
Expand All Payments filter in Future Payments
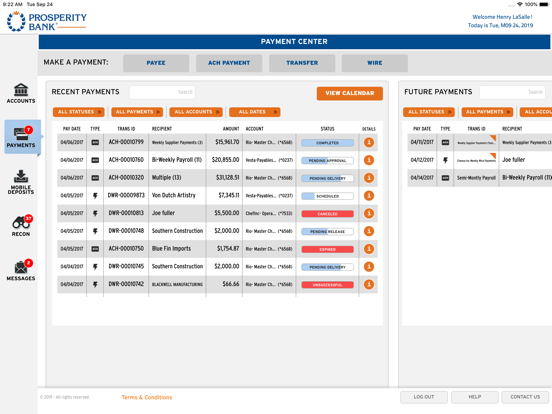pos(487,112)
